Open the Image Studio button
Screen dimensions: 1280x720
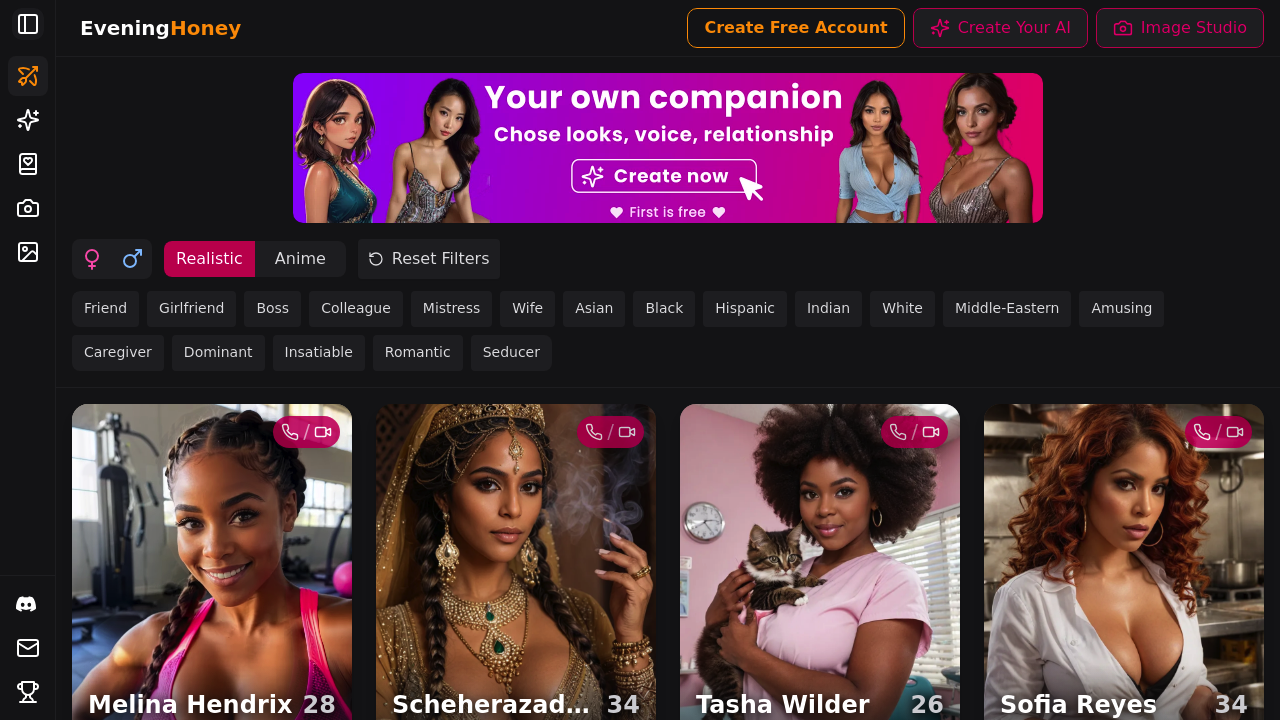(1180, 28)
